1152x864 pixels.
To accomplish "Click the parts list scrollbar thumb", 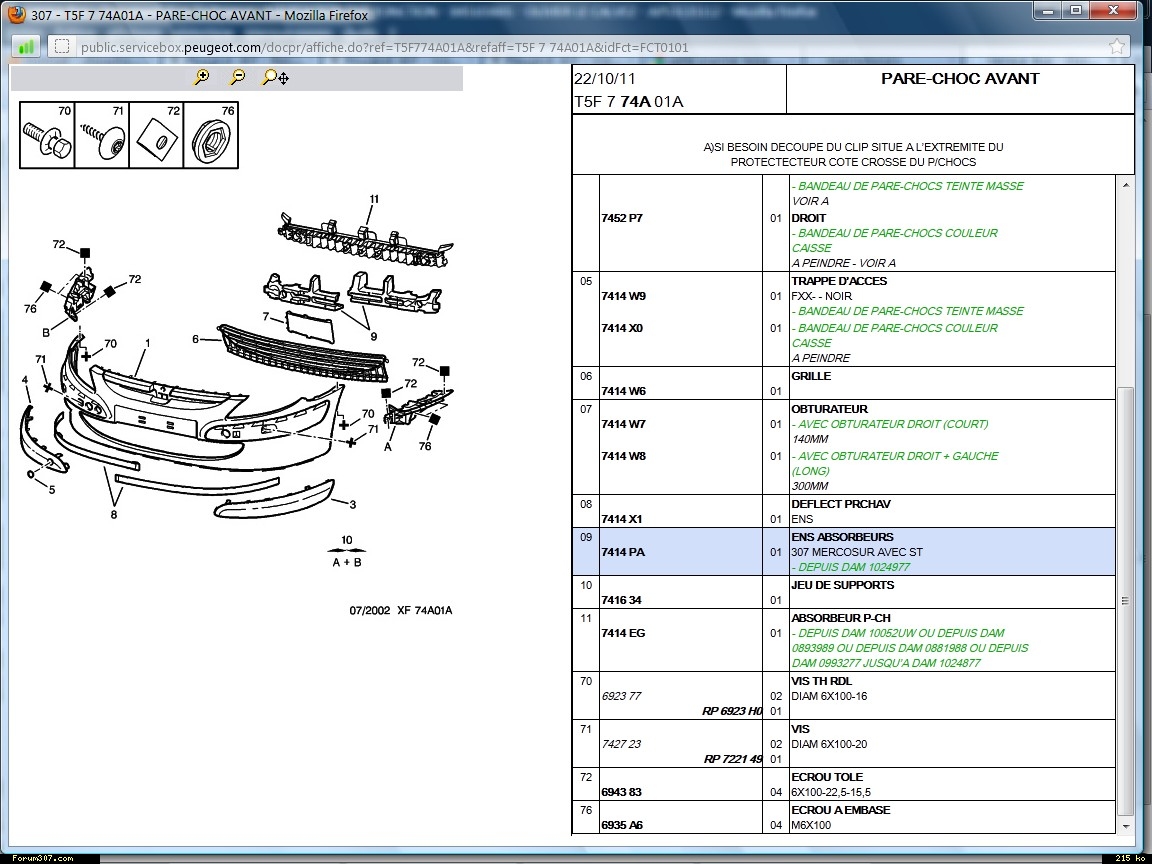I will click(1126, 600).
